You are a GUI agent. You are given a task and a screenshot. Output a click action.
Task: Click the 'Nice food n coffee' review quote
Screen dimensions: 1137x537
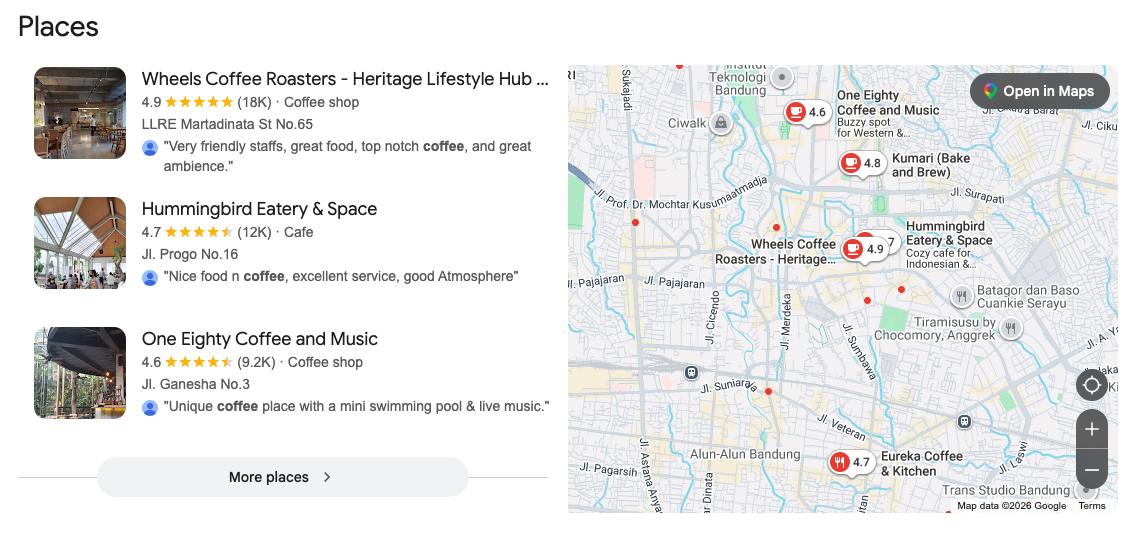(x=341, y=276)
